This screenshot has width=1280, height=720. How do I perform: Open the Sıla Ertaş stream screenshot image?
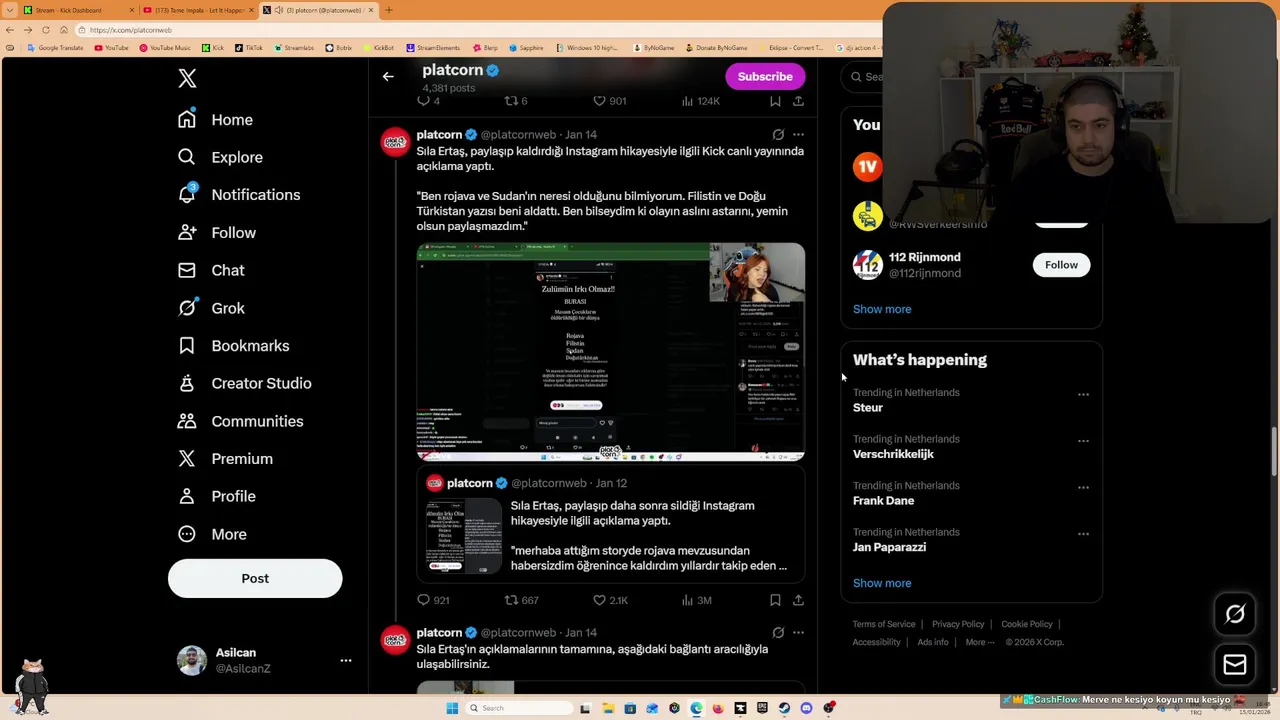click(611, 352)
